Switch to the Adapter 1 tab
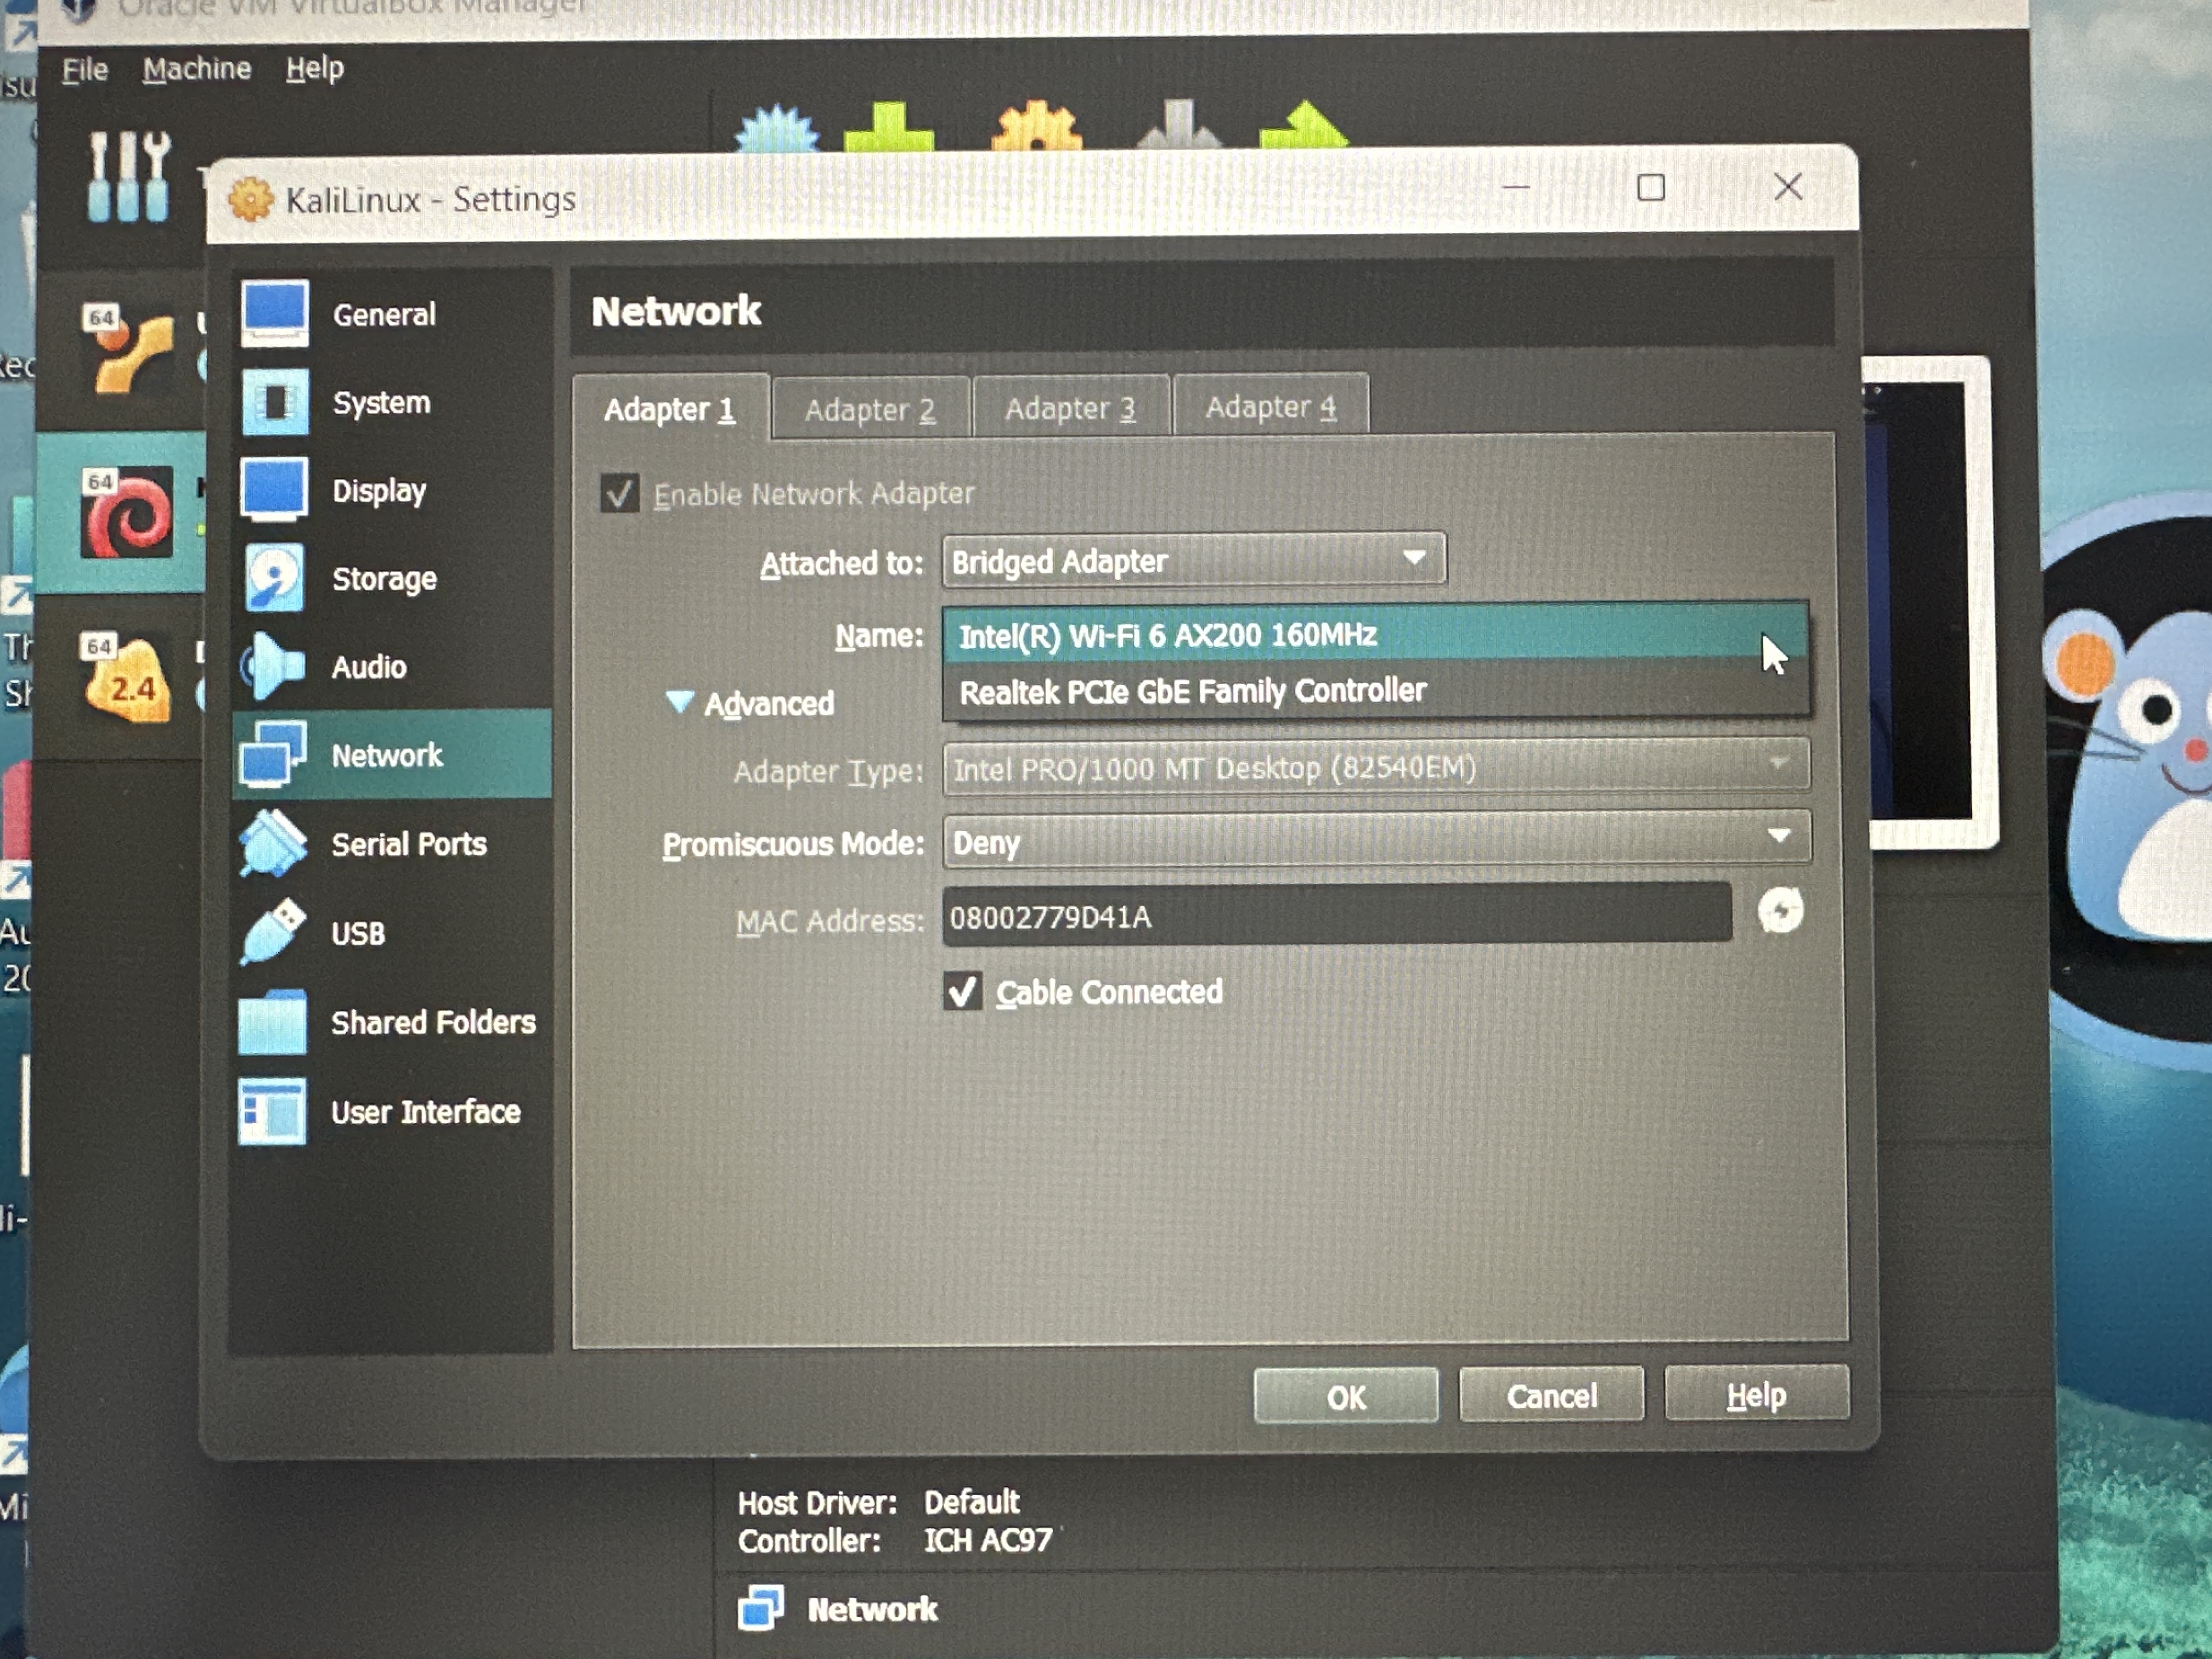2212x1659 pixels. click(670, 408)
